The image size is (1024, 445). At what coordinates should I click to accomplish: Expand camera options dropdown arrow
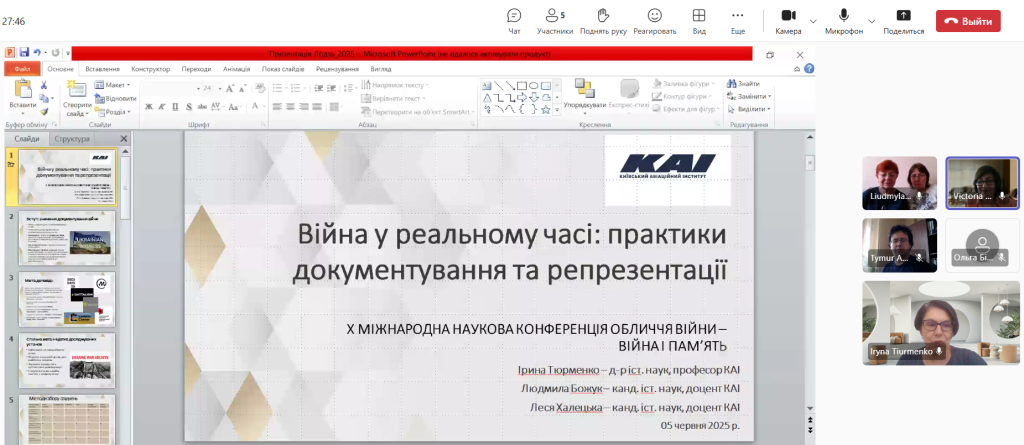[813, 20]
